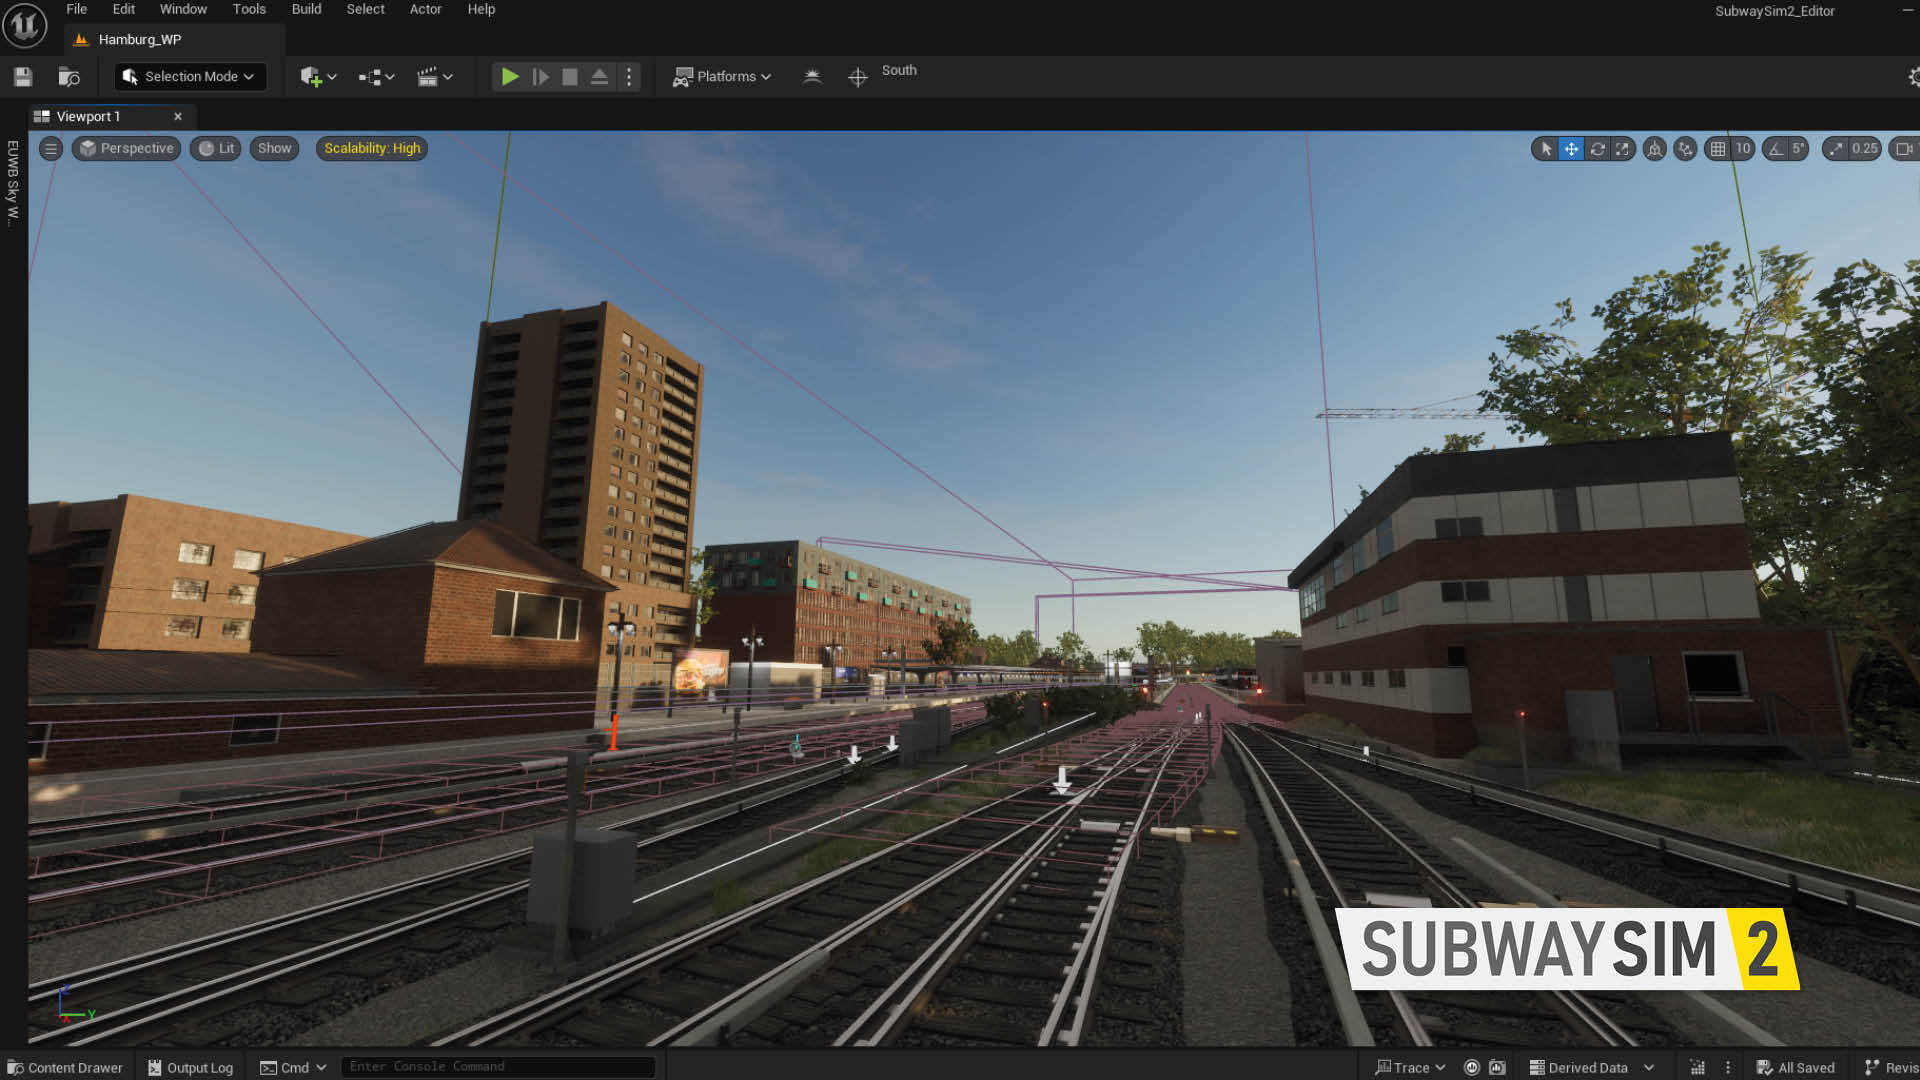Open the Tools menu
1920x1080 pixels.
click(x=249, y=9)
